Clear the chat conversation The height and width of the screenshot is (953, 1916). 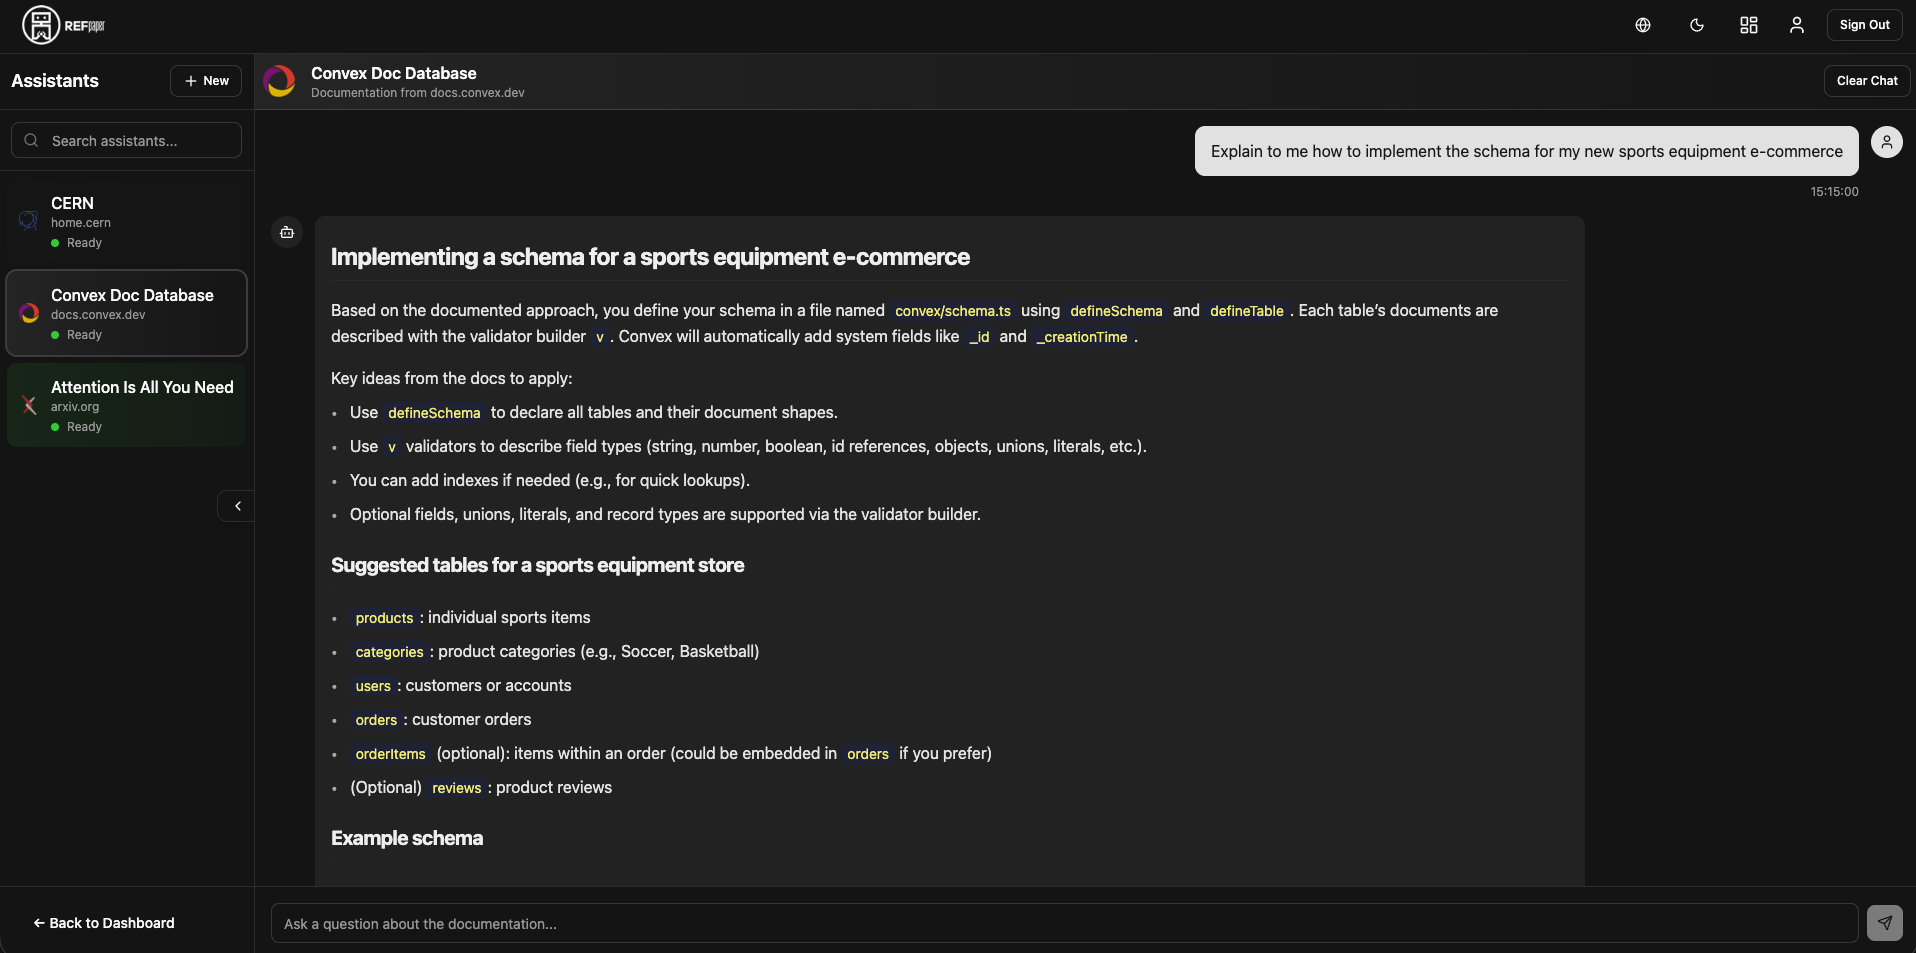tap(1866, 81)
